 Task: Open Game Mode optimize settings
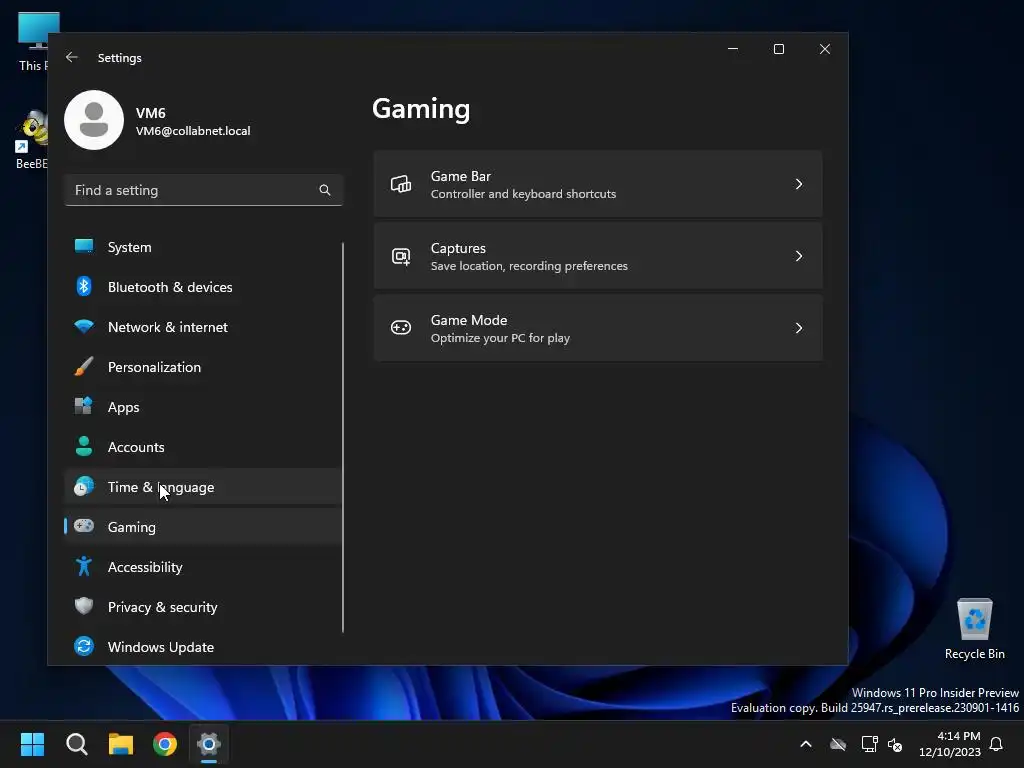598,328
